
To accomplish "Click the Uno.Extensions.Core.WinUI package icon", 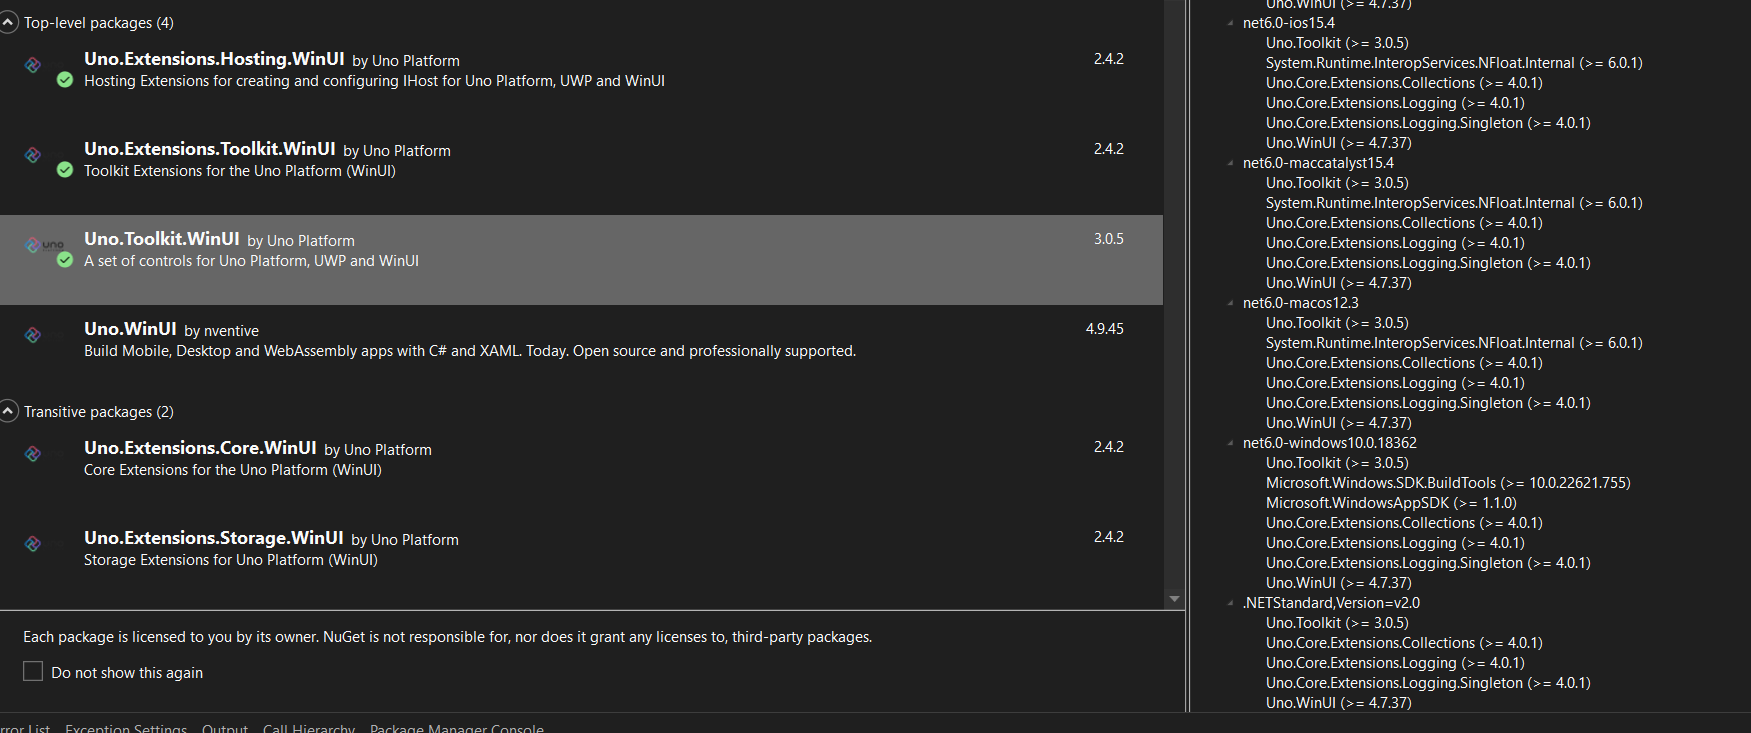I will [32, 455].
